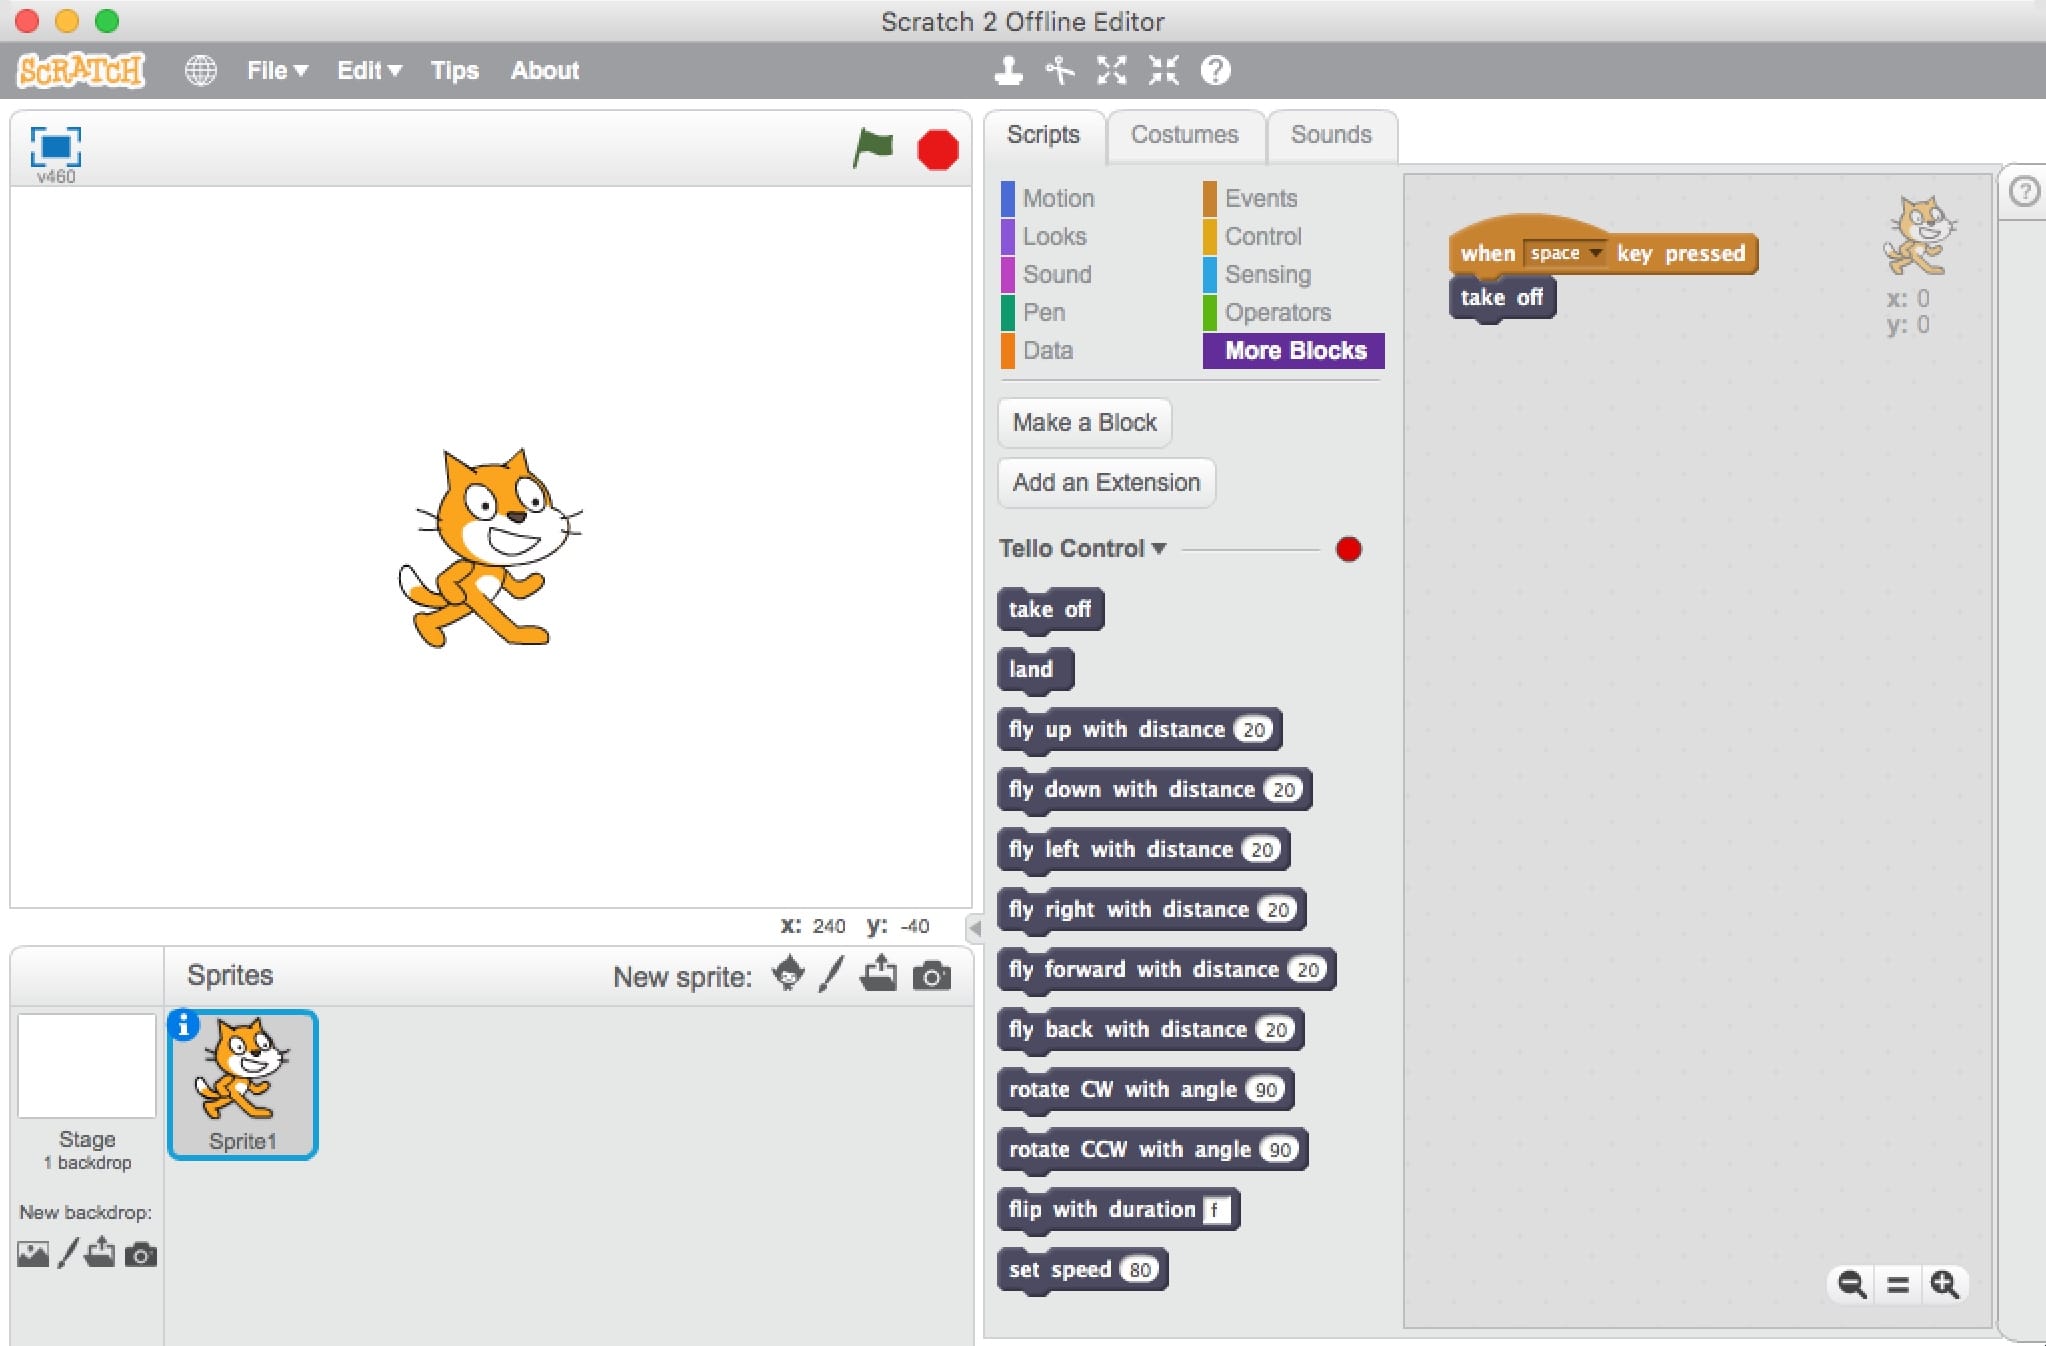Switch to the Costumes tab
This screenshot has width=2046, height=1346.
1184,134
